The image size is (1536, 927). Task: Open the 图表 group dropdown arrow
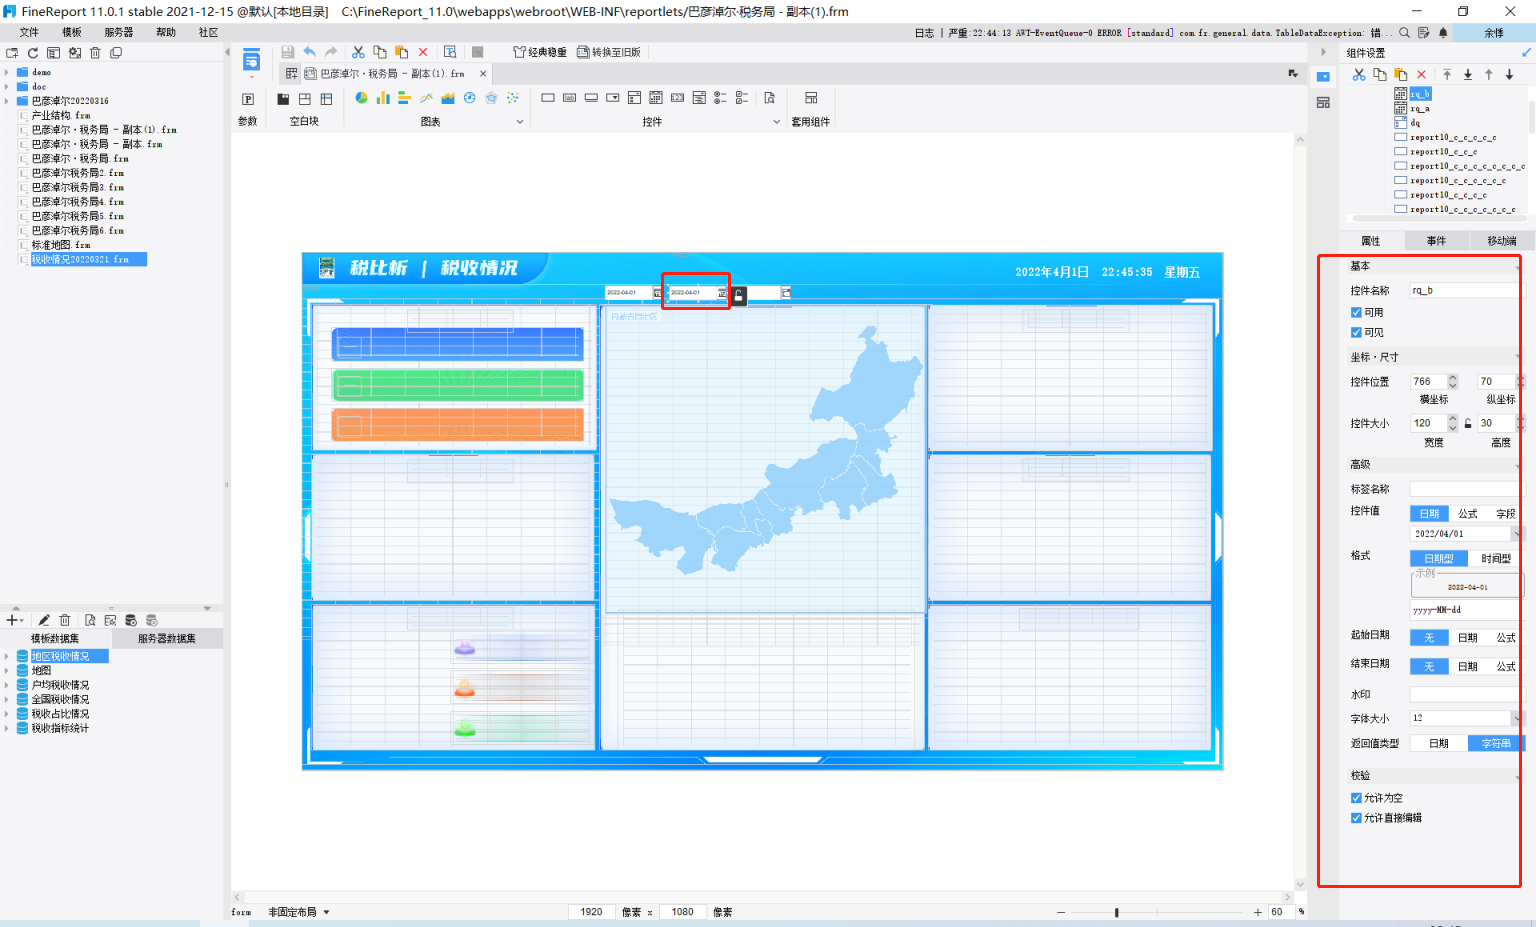tap(520, 122)
